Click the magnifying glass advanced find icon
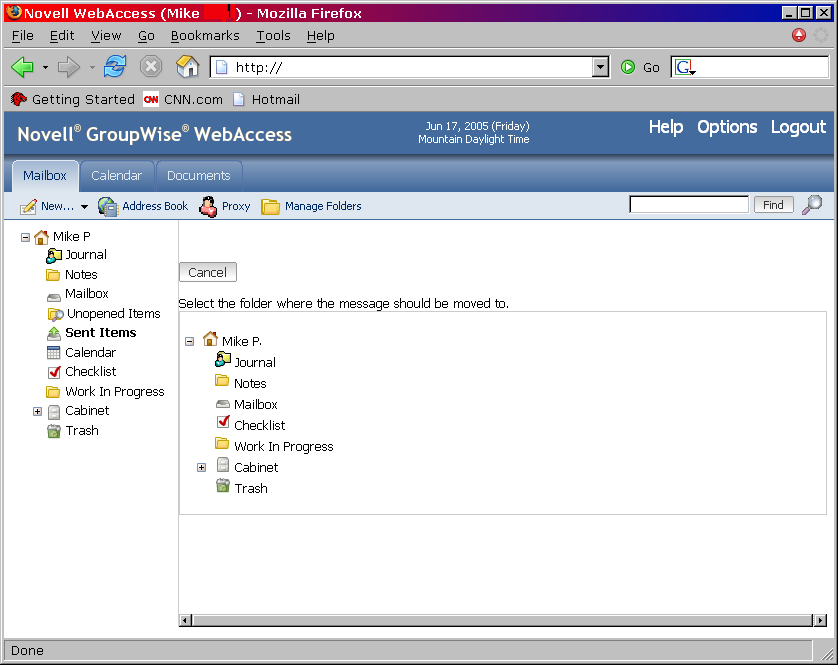 click(x=812, y=205)
